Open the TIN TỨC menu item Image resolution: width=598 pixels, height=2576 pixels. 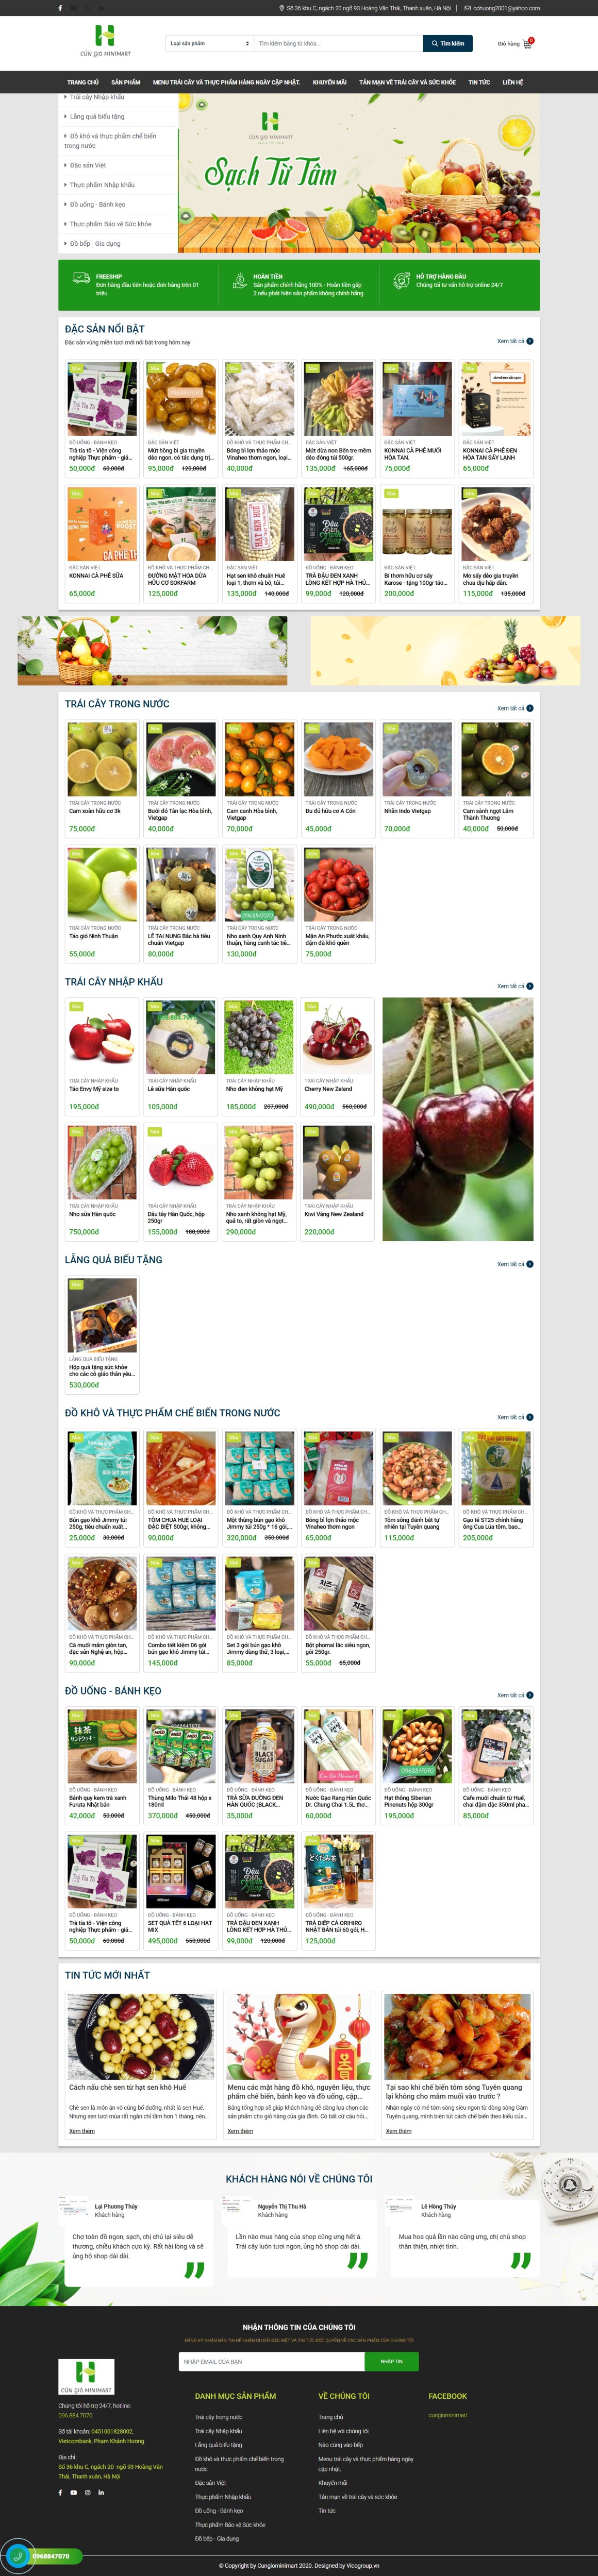(479, 82)
